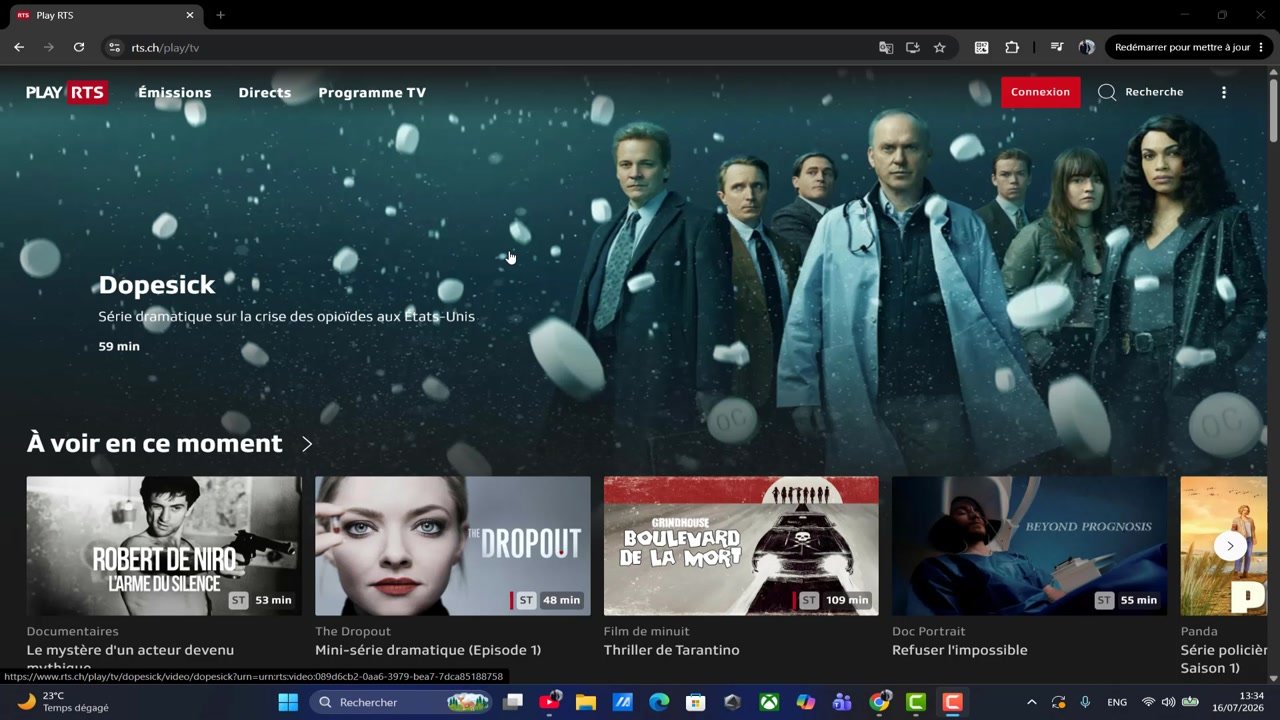1280x720 pixels.
Task: Click the À voir en ce moment heading
Action: (x=154, y=443)
